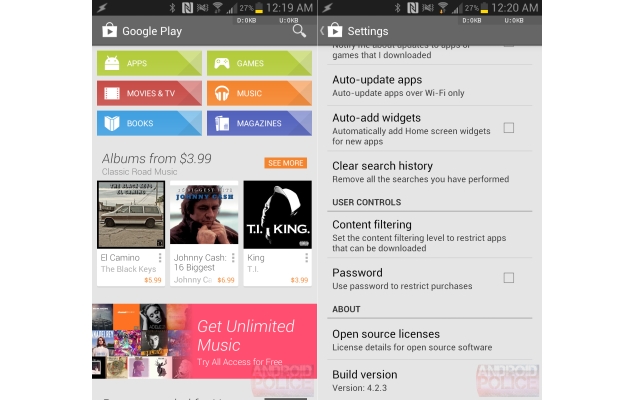Tap the $3.99 price on King
The width and height of the screenshot is (635, 400).
point(299,280)
